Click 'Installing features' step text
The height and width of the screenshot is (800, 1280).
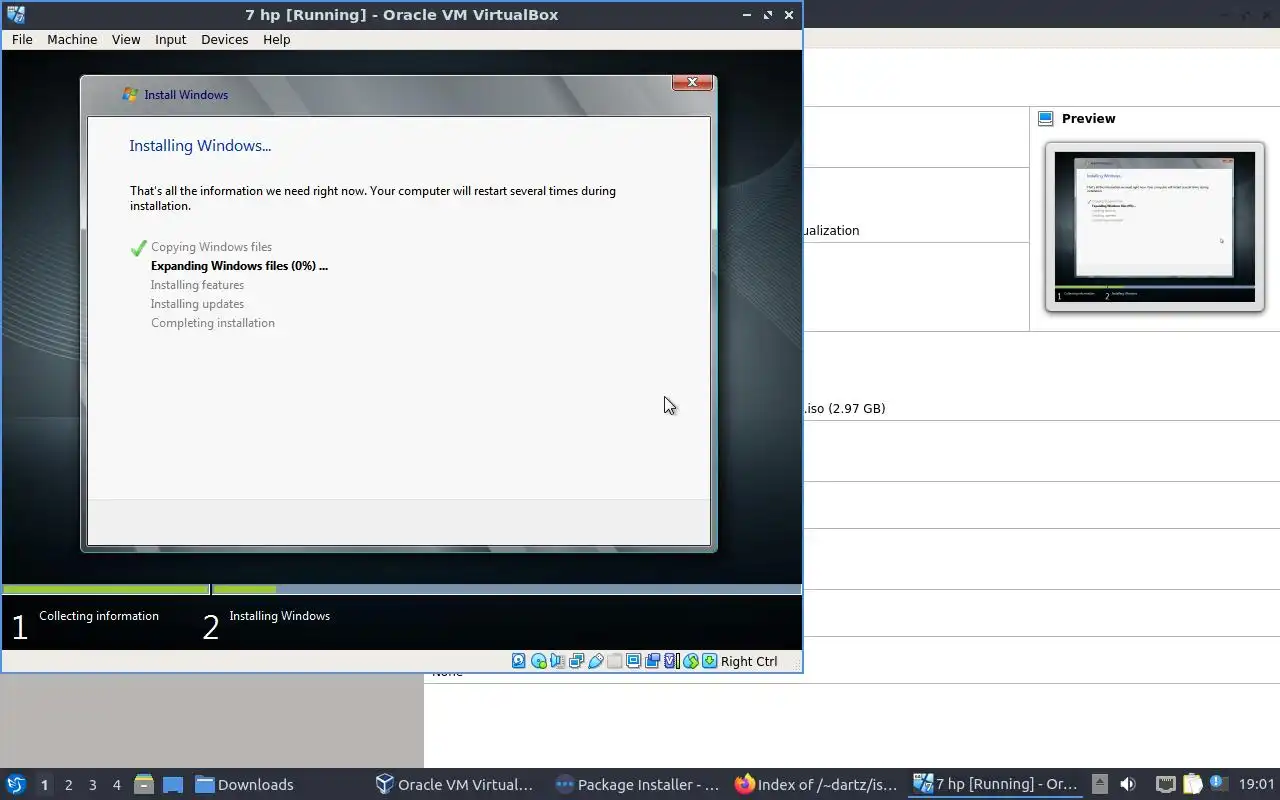(197, 285)
